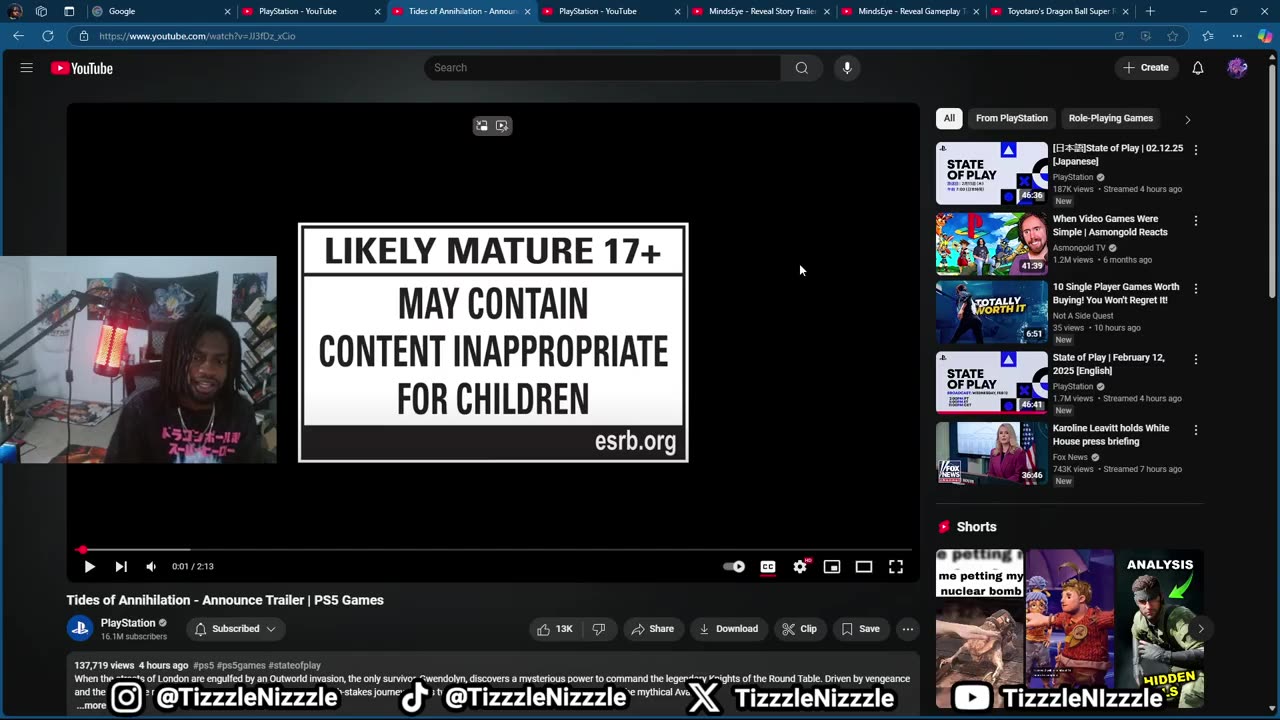The width and height of the screenshot is (1280, 720).
Task: Open browser settings and more menu
Action: (1237, 36)
